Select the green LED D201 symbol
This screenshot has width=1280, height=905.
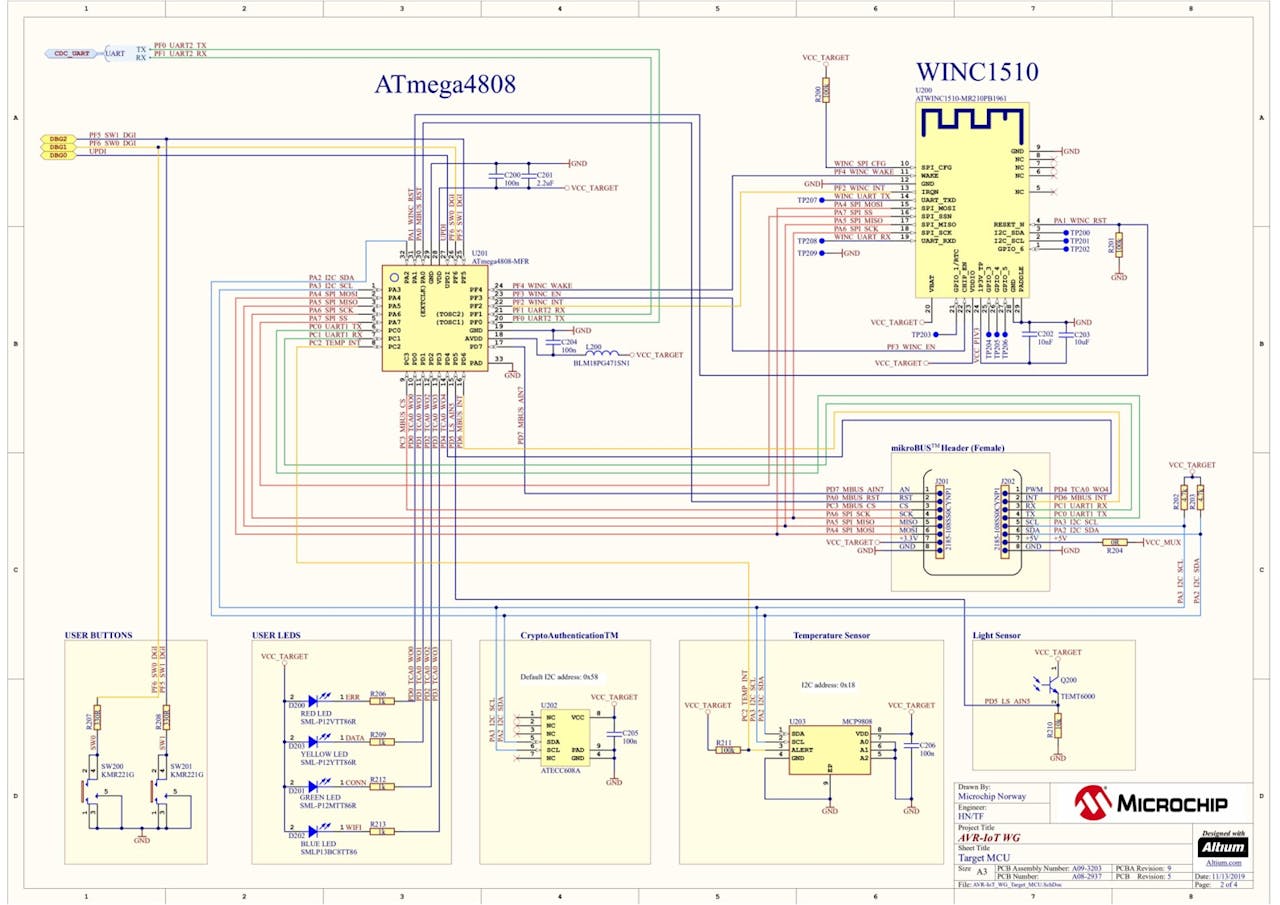pos(319,785)
